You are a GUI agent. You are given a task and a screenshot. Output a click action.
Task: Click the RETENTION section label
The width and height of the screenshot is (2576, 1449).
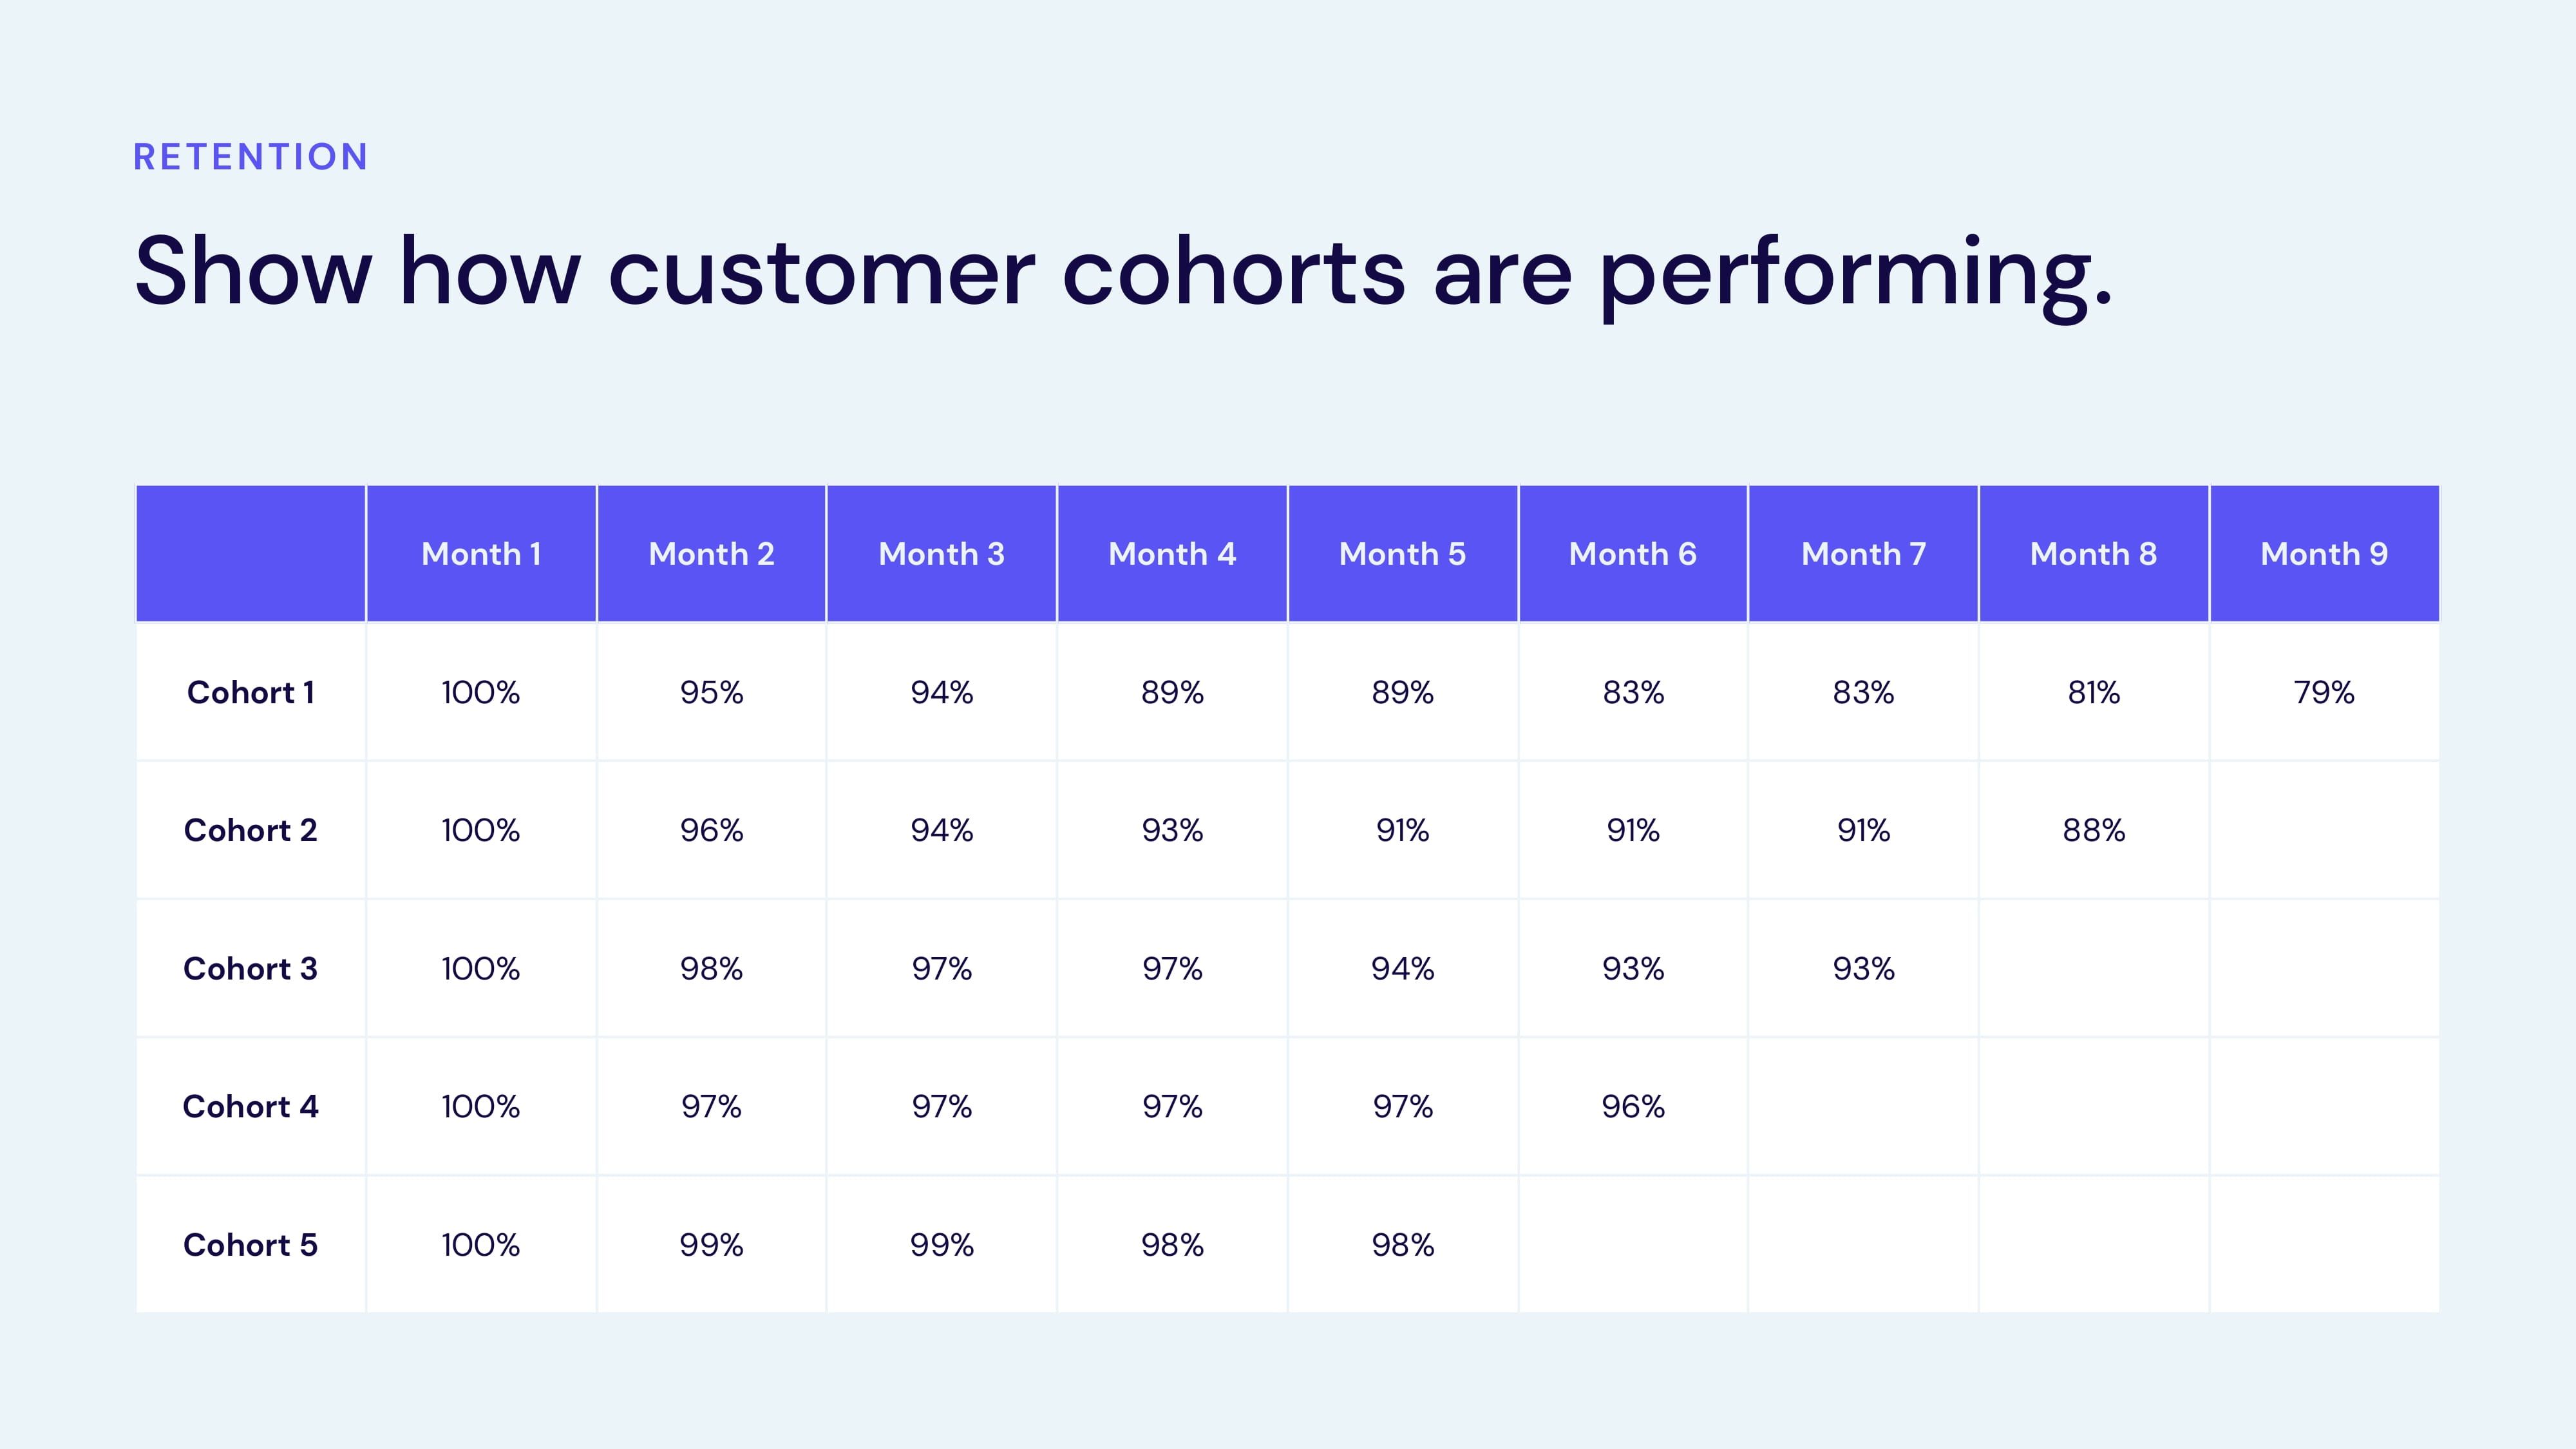tap(251, 157)
